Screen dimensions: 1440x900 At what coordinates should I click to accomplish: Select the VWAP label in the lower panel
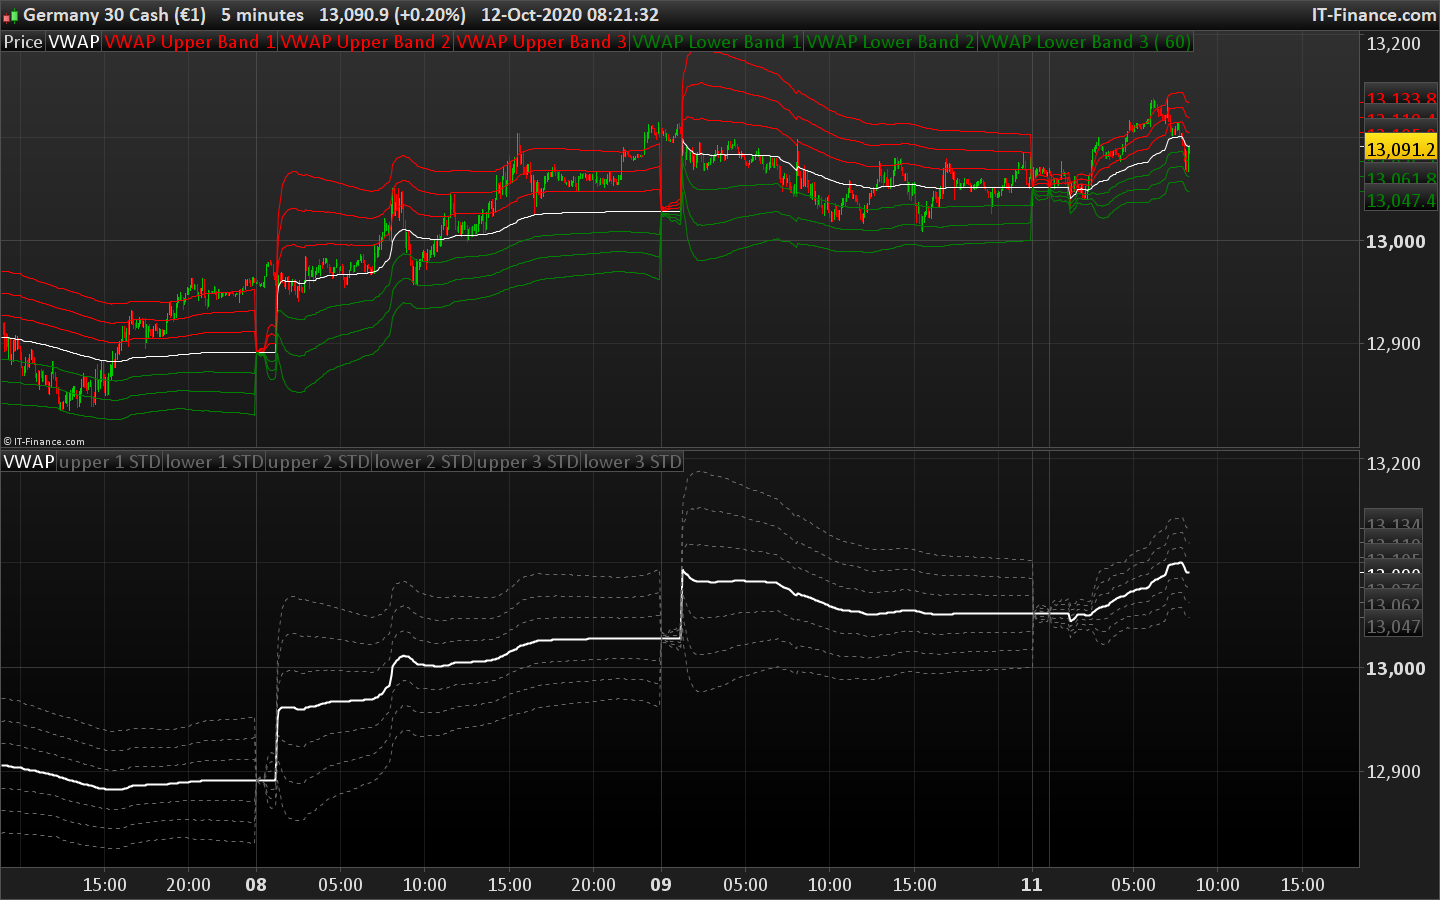29,462
